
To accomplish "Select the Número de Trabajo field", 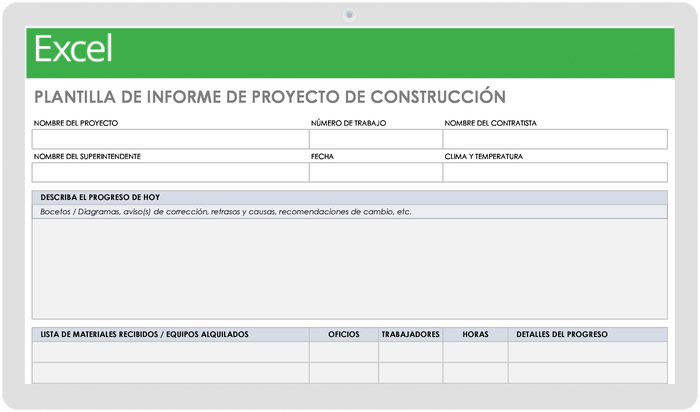I will [375, 139].
